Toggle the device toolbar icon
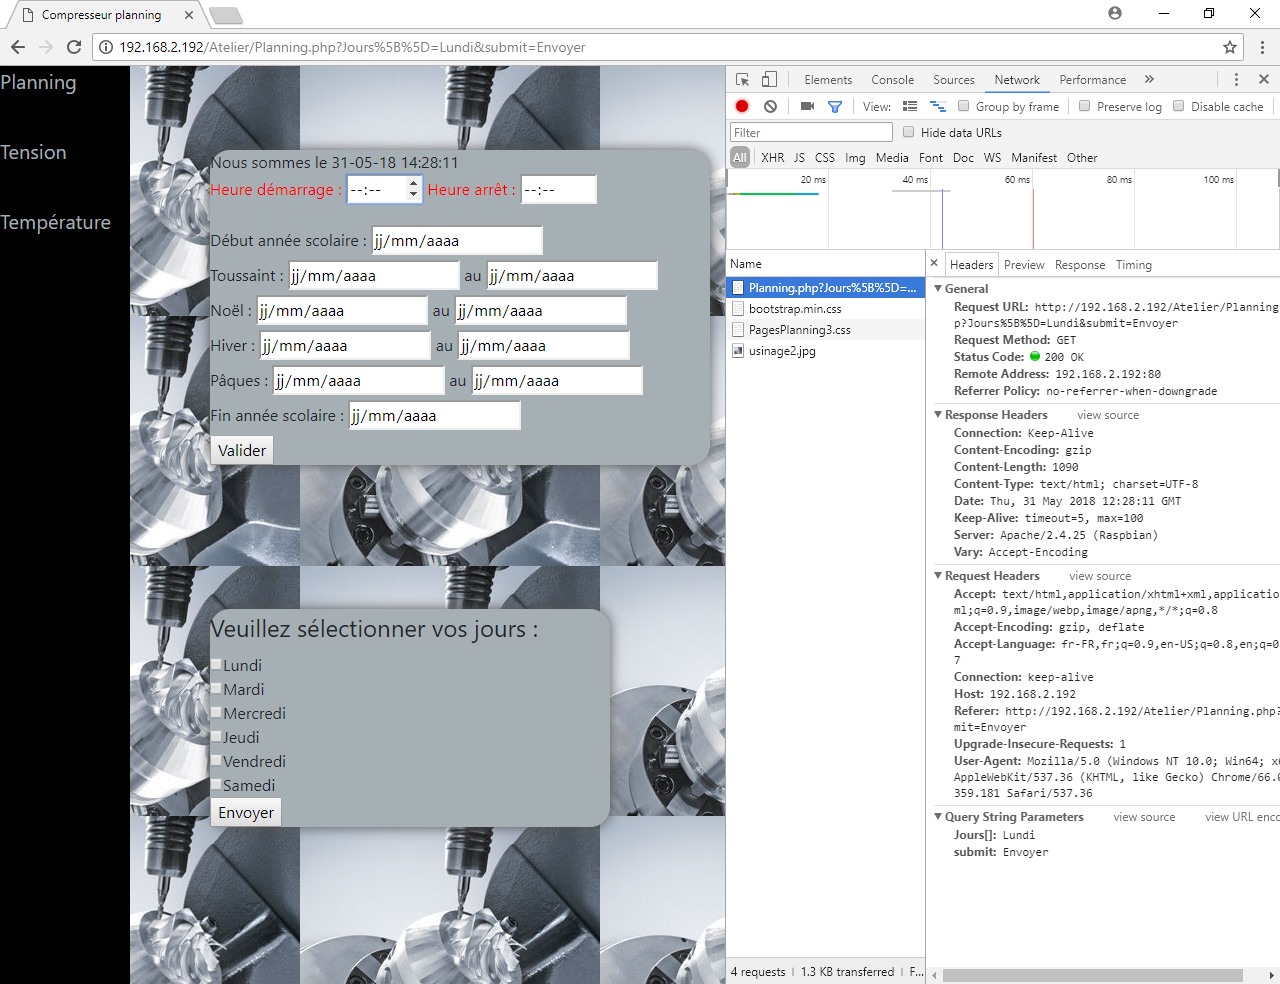The width and height of the screenshot is (1280, 984). tap(769, 80)
